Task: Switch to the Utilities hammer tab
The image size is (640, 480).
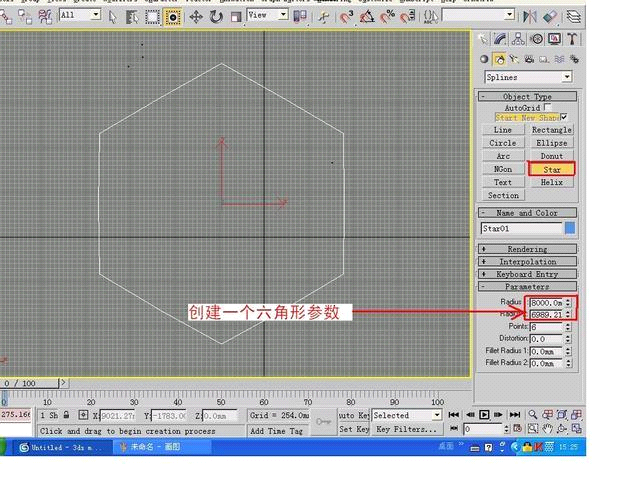Action: 572,39
